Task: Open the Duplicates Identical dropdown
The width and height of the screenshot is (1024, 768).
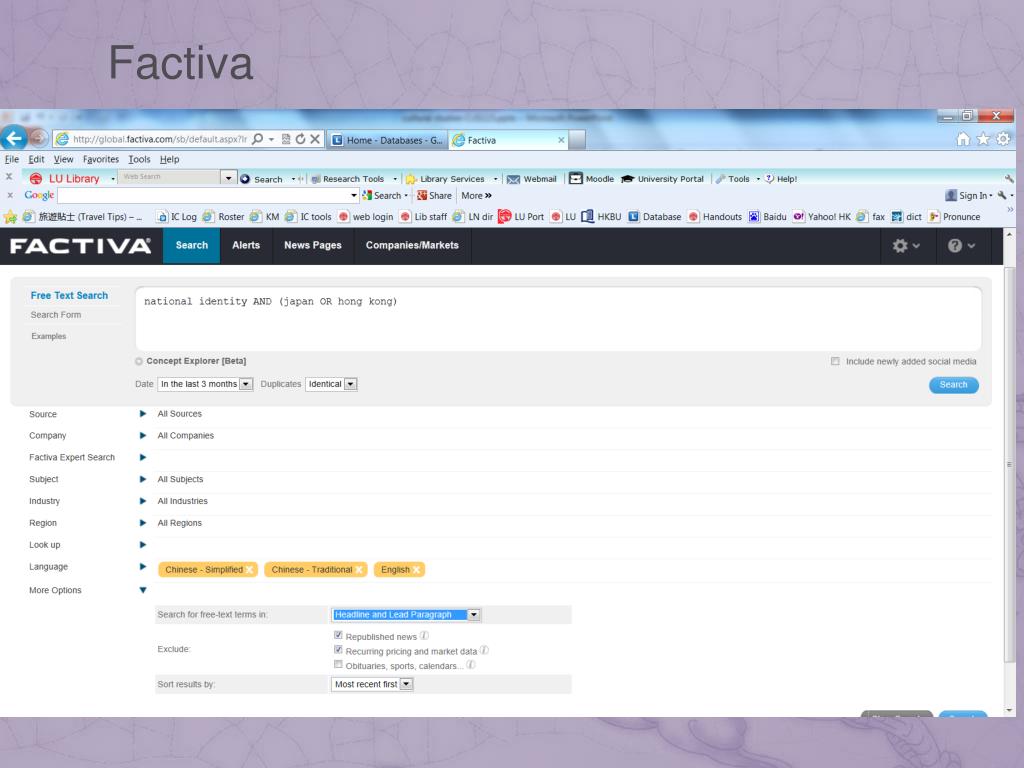Action: 331,384
